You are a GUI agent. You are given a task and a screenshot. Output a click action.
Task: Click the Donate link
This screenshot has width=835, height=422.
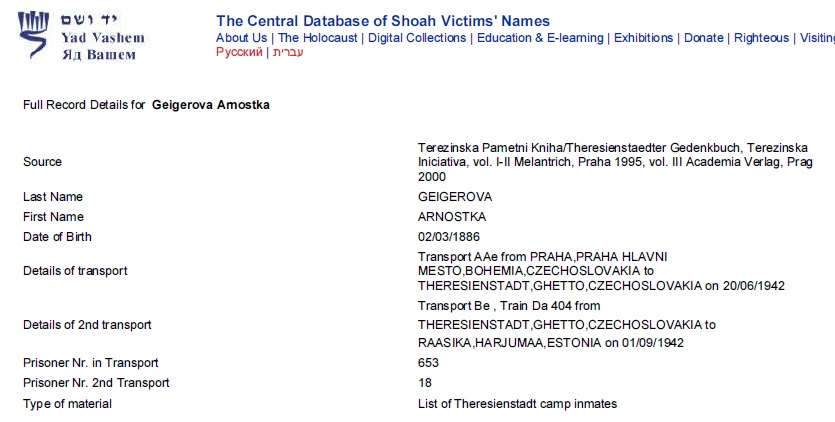[703, 38]
